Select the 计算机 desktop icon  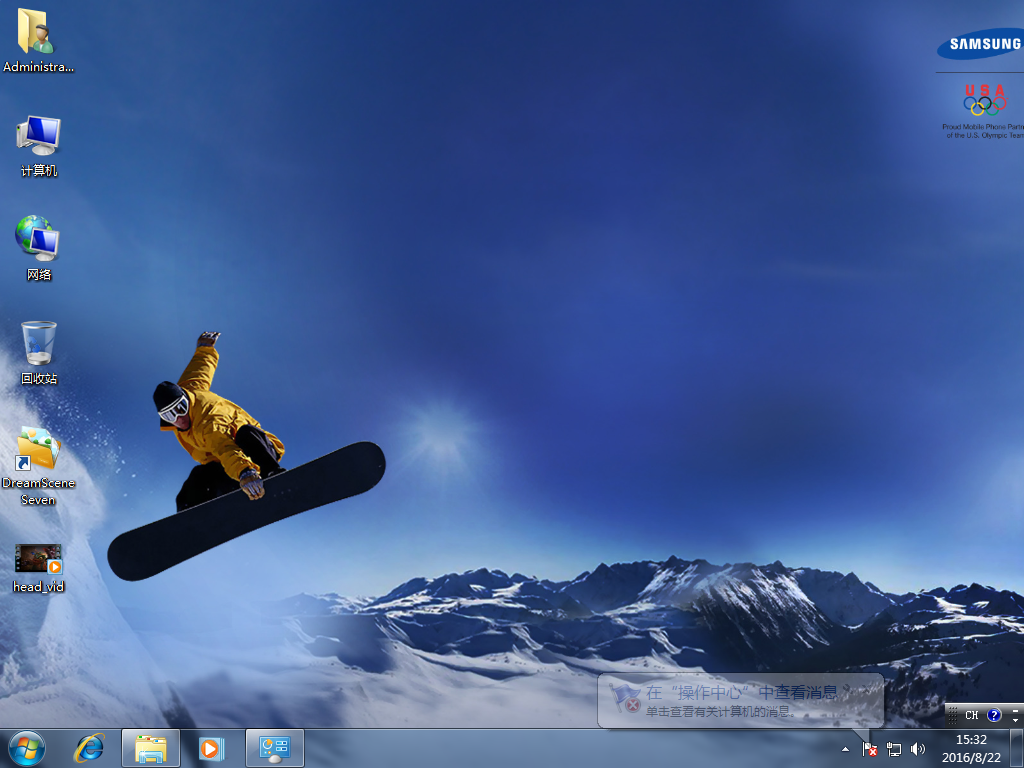coord(39,144)
